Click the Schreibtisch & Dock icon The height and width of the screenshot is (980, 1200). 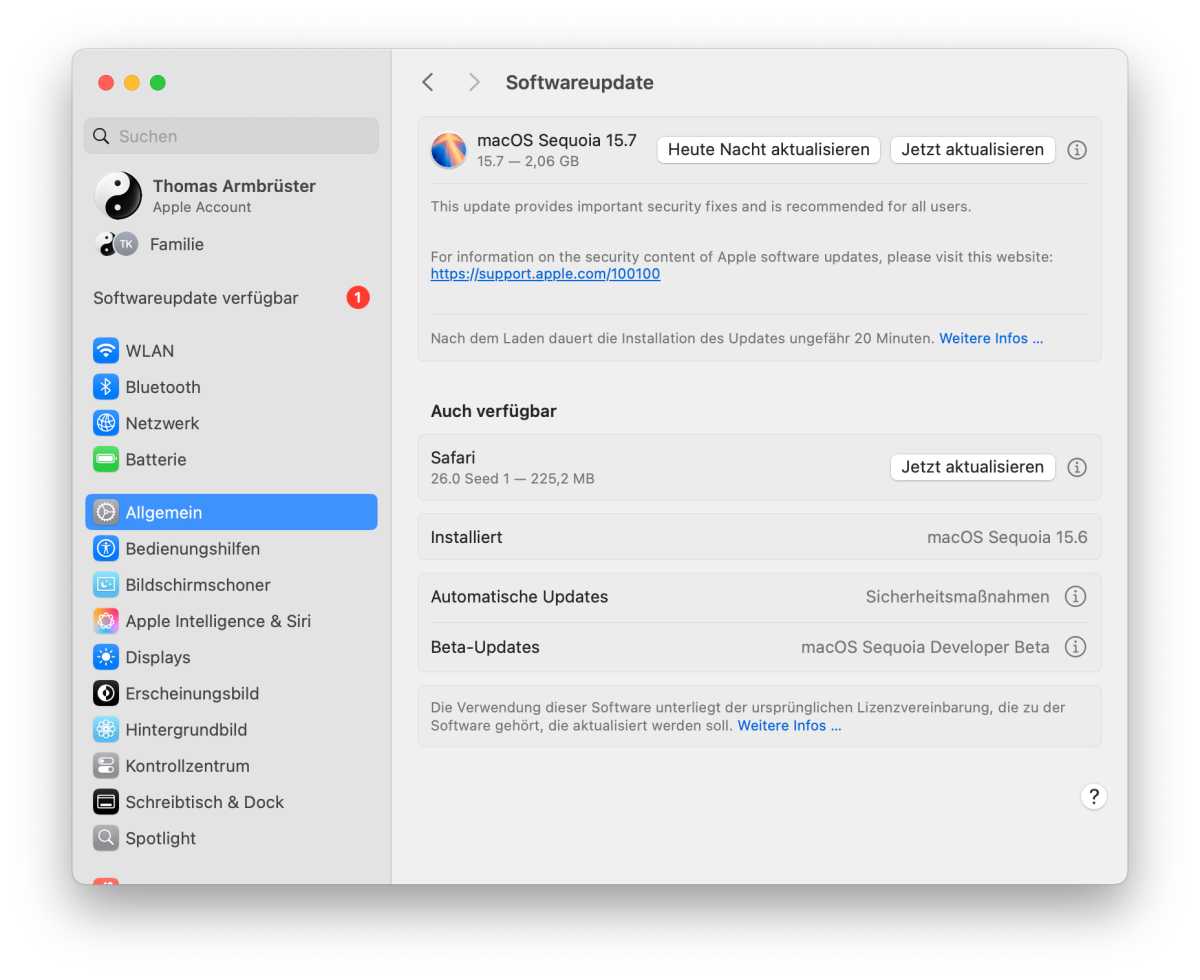[106, 802]
